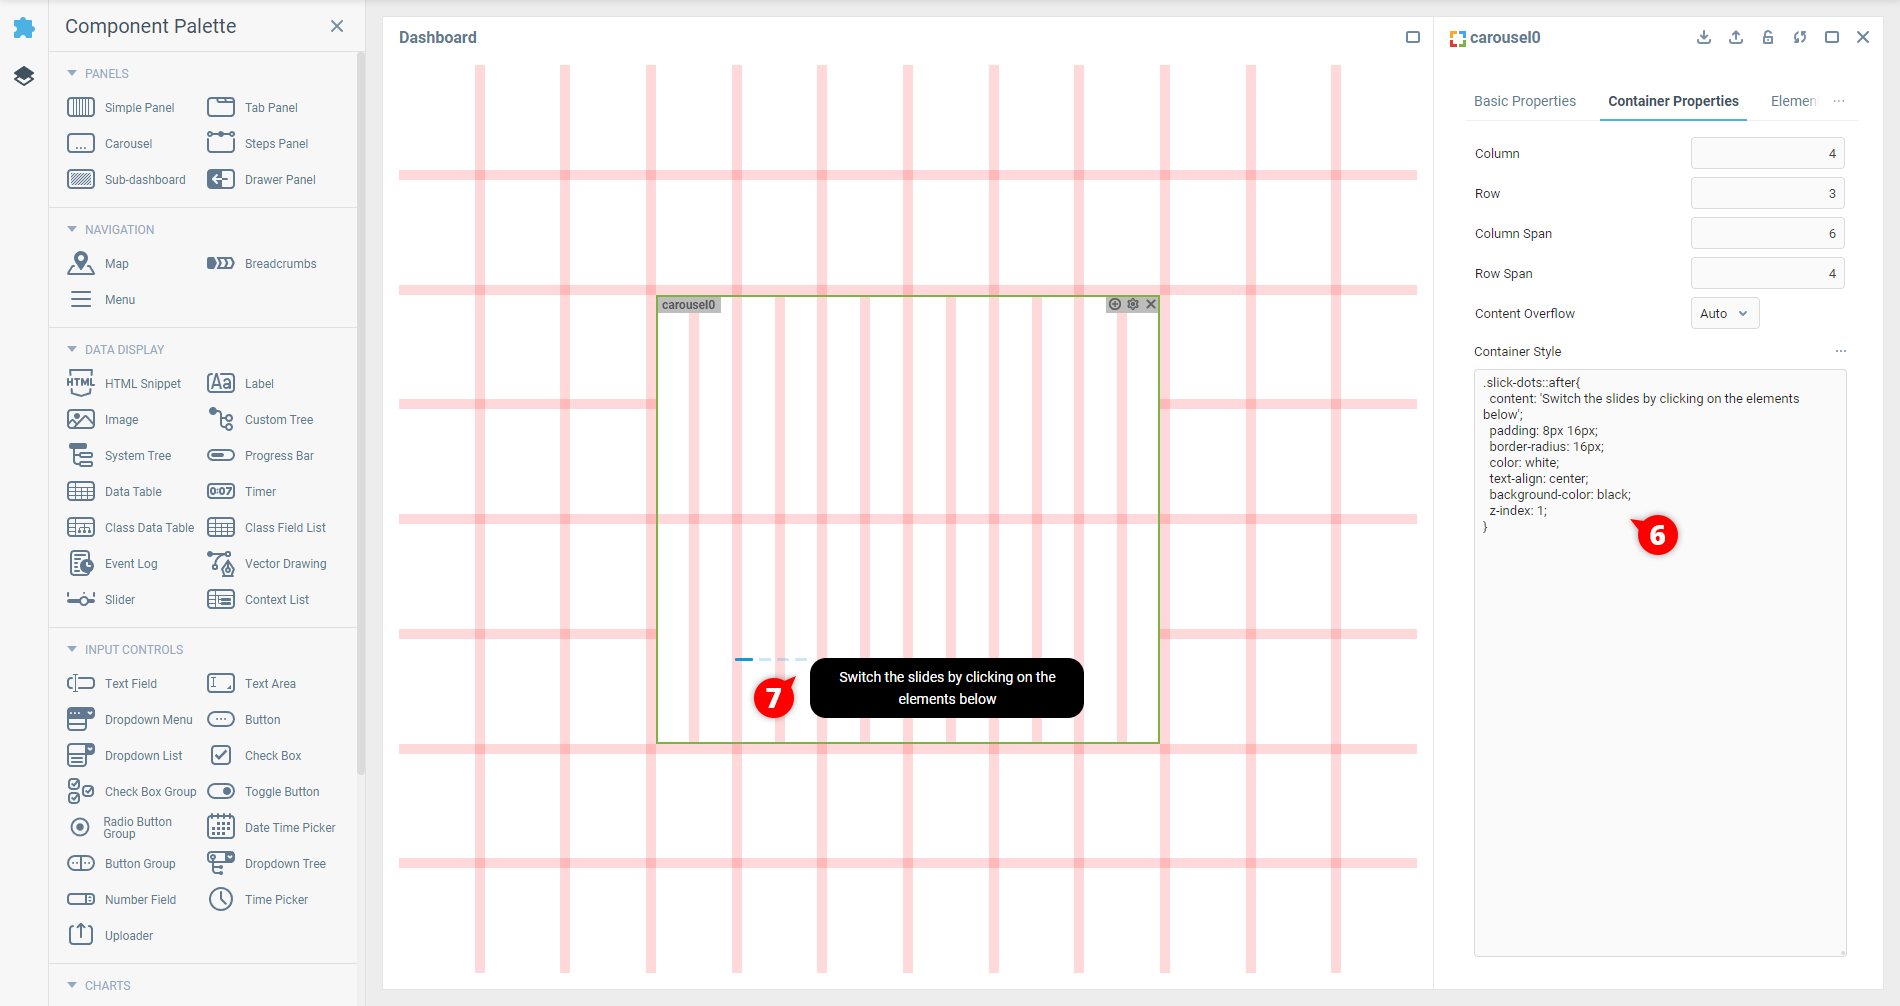The width and height of the screenshot is (1900, 1006).
Task: Open the Container Properties tab
Action: (x=1672, y=101)
